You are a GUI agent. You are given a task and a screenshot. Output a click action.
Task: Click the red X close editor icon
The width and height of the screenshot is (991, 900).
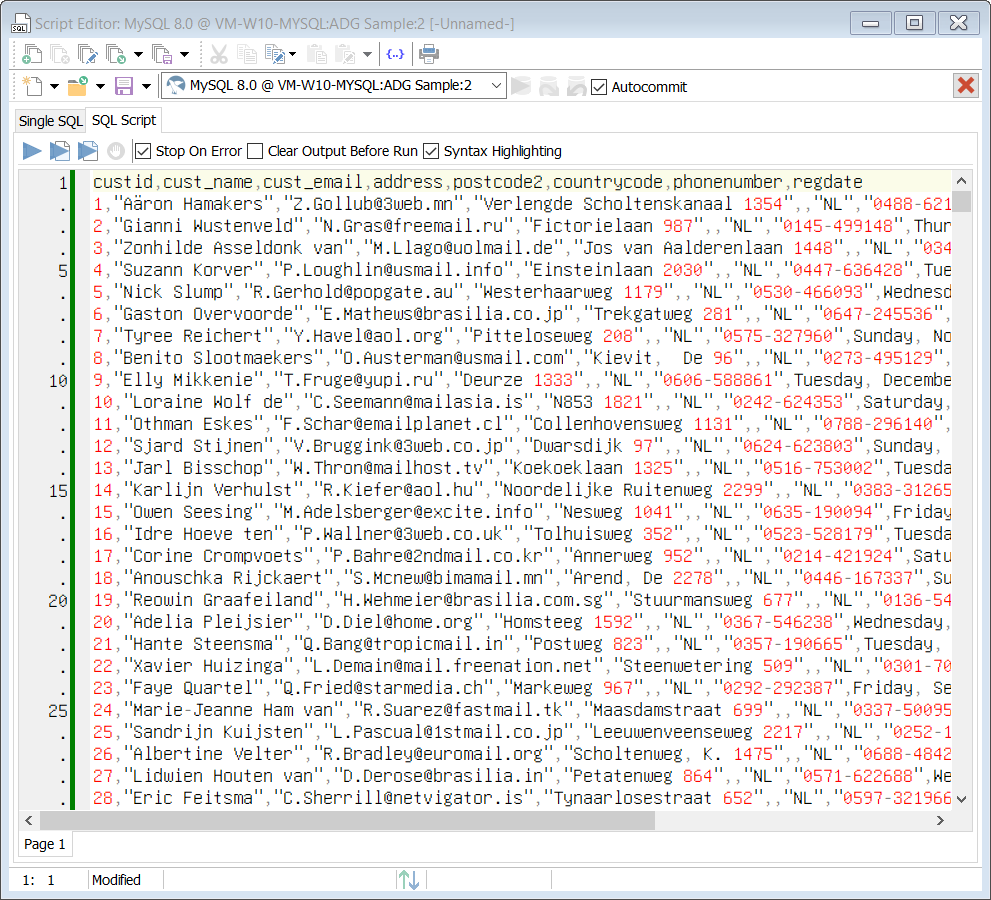coord(965,86)
